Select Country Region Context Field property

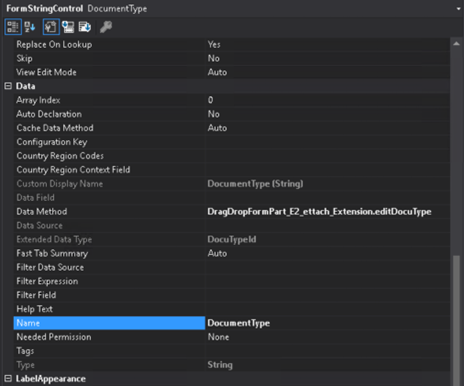pos(73,170)
